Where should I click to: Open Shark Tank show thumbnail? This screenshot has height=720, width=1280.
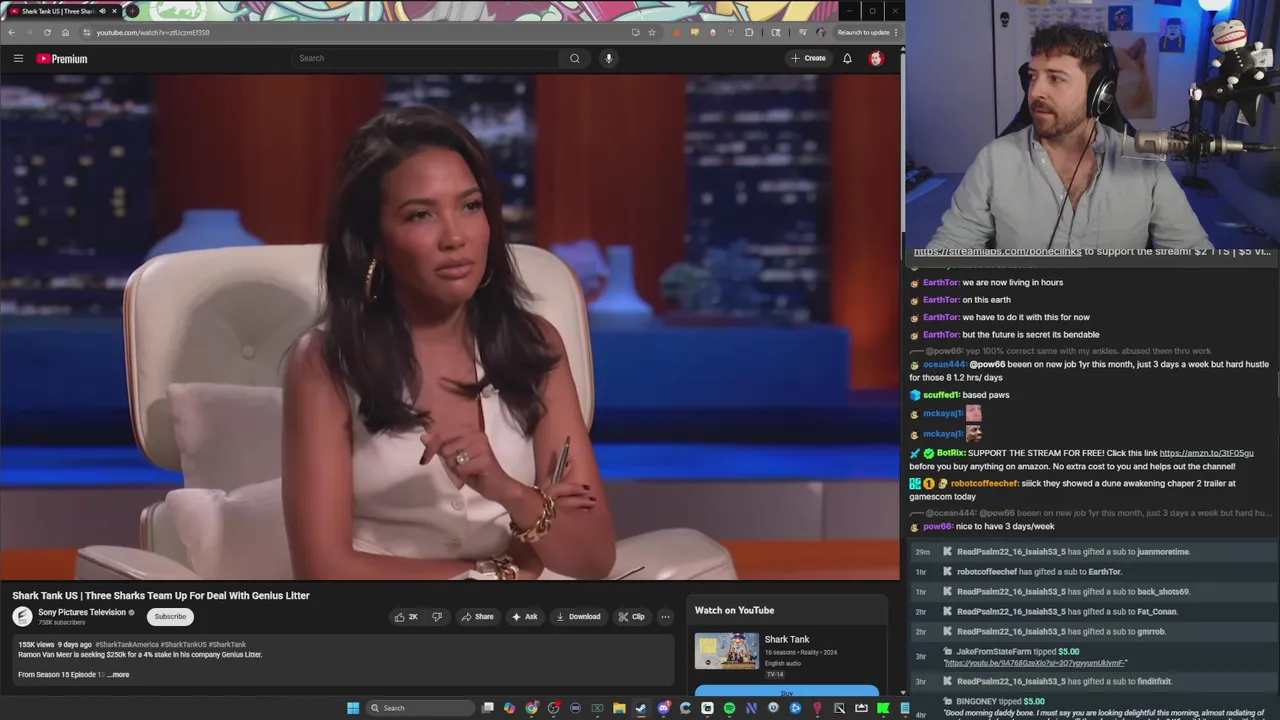pyautogui.click(x=727, y=650)
